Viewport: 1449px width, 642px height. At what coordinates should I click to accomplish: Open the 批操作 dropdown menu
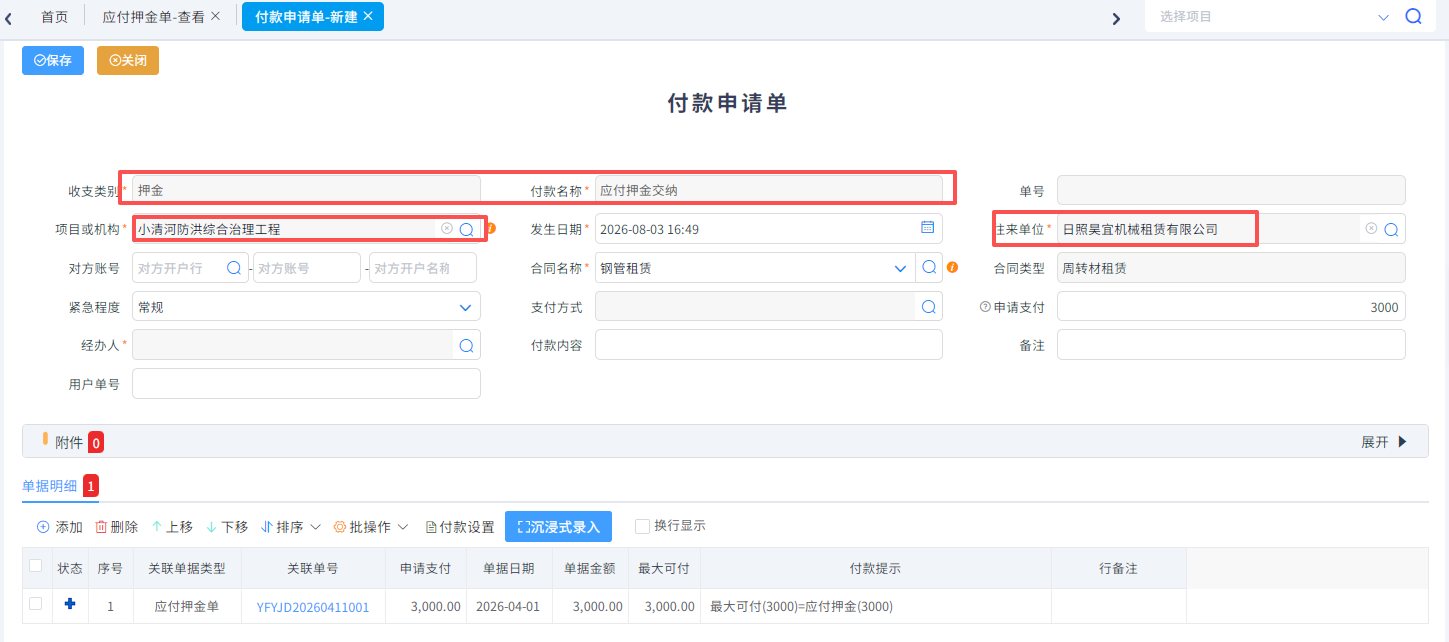pyautogui.click(x=370, y=527)
